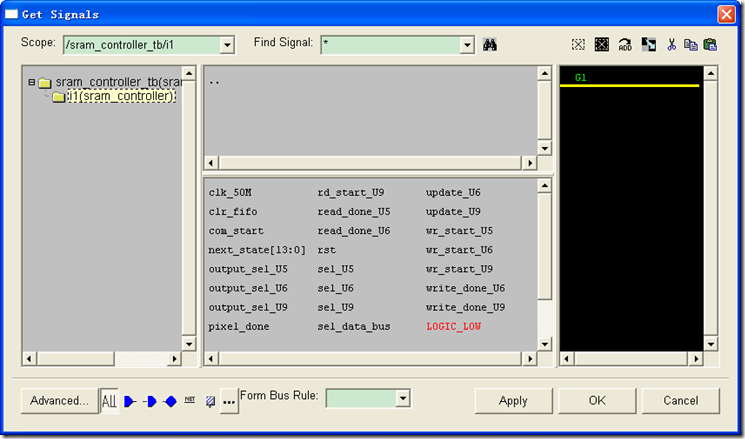This screenshot has height=439, width=745.
Task: Toggle the ALL signal filter
Action: coord(109,401)
